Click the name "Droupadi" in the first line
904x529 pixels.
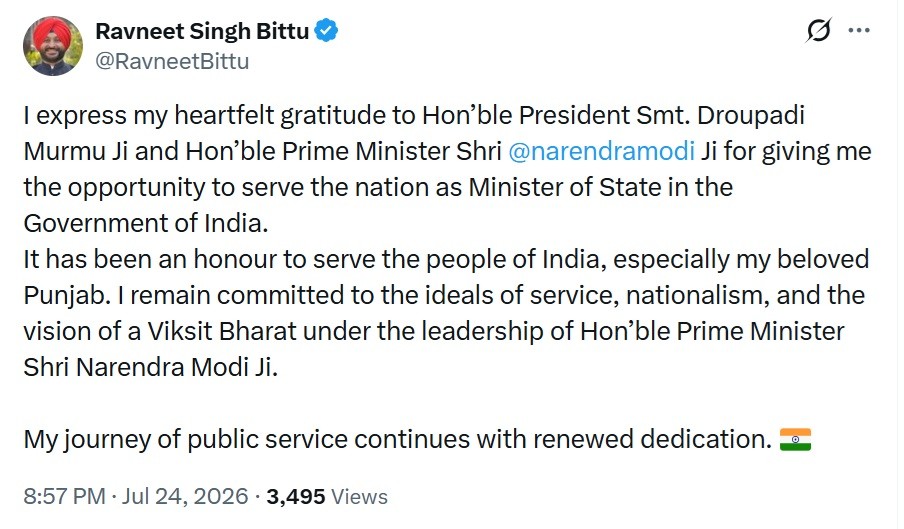point(751,115)
